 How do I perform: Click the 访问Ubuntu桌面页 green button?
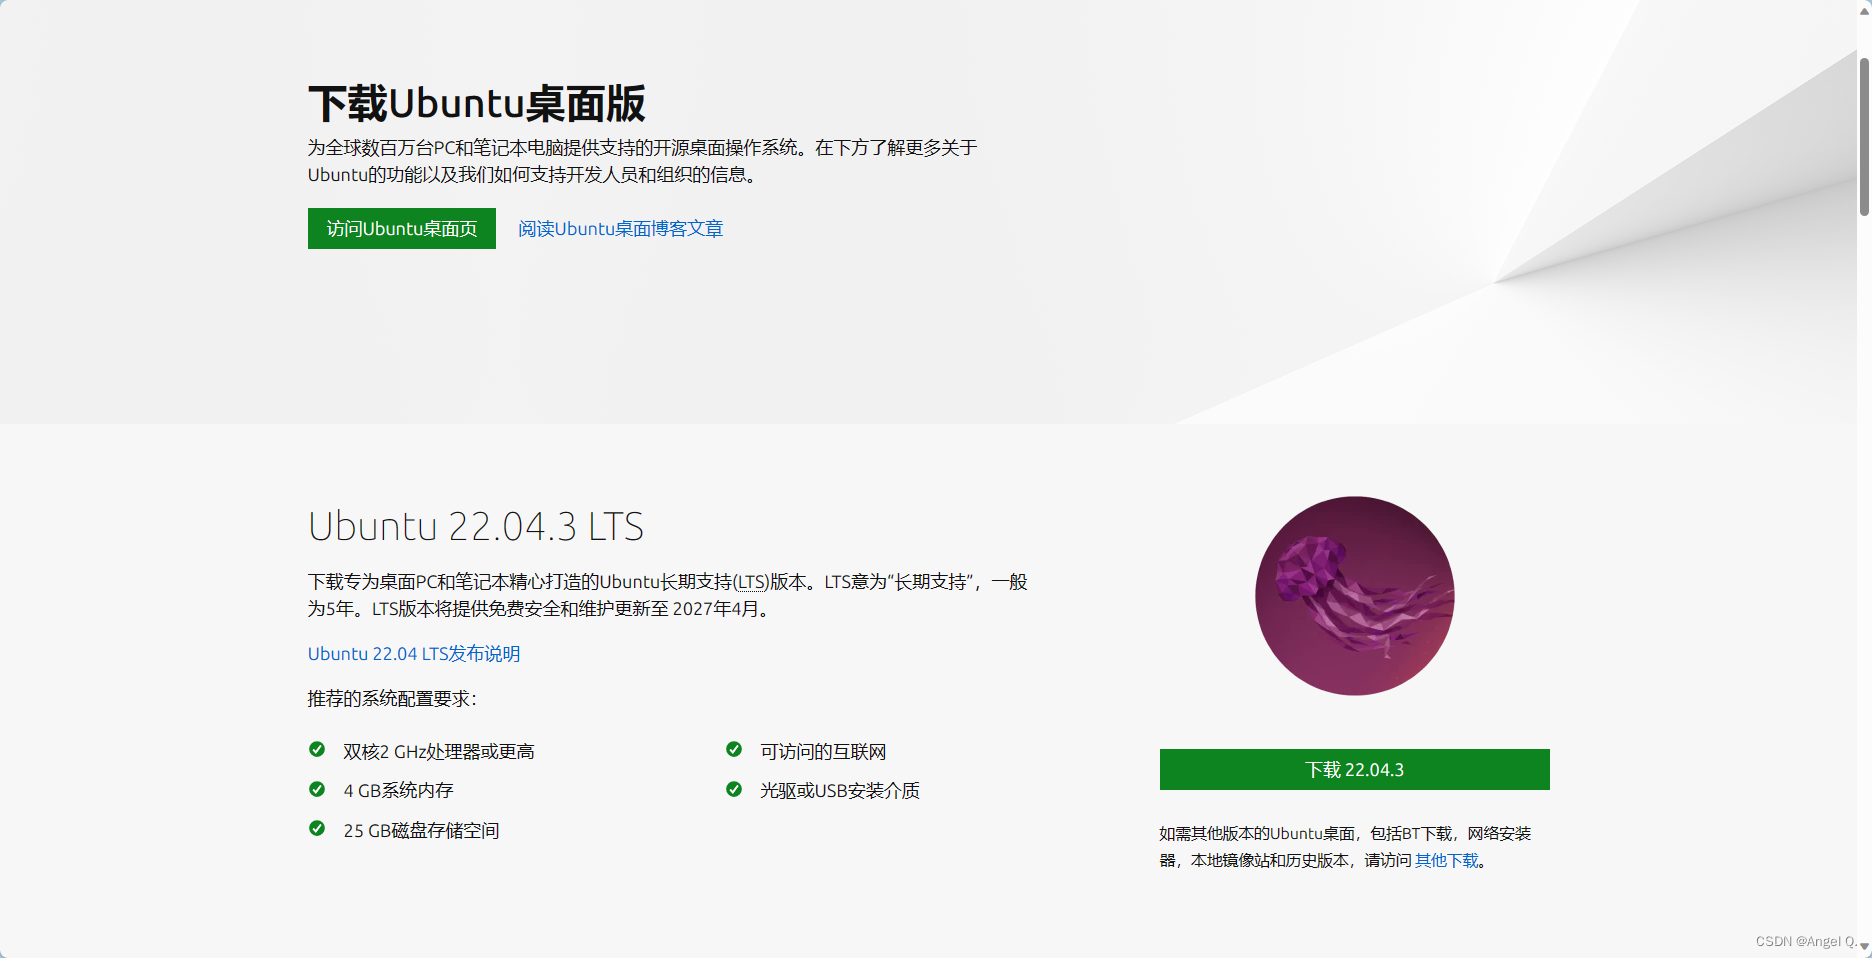coord(401,228)
